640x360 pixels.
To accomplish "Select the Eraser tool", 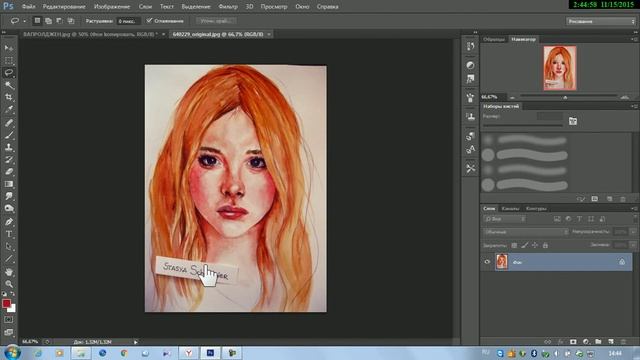I will pyautogui.click(x=9, y=171).
